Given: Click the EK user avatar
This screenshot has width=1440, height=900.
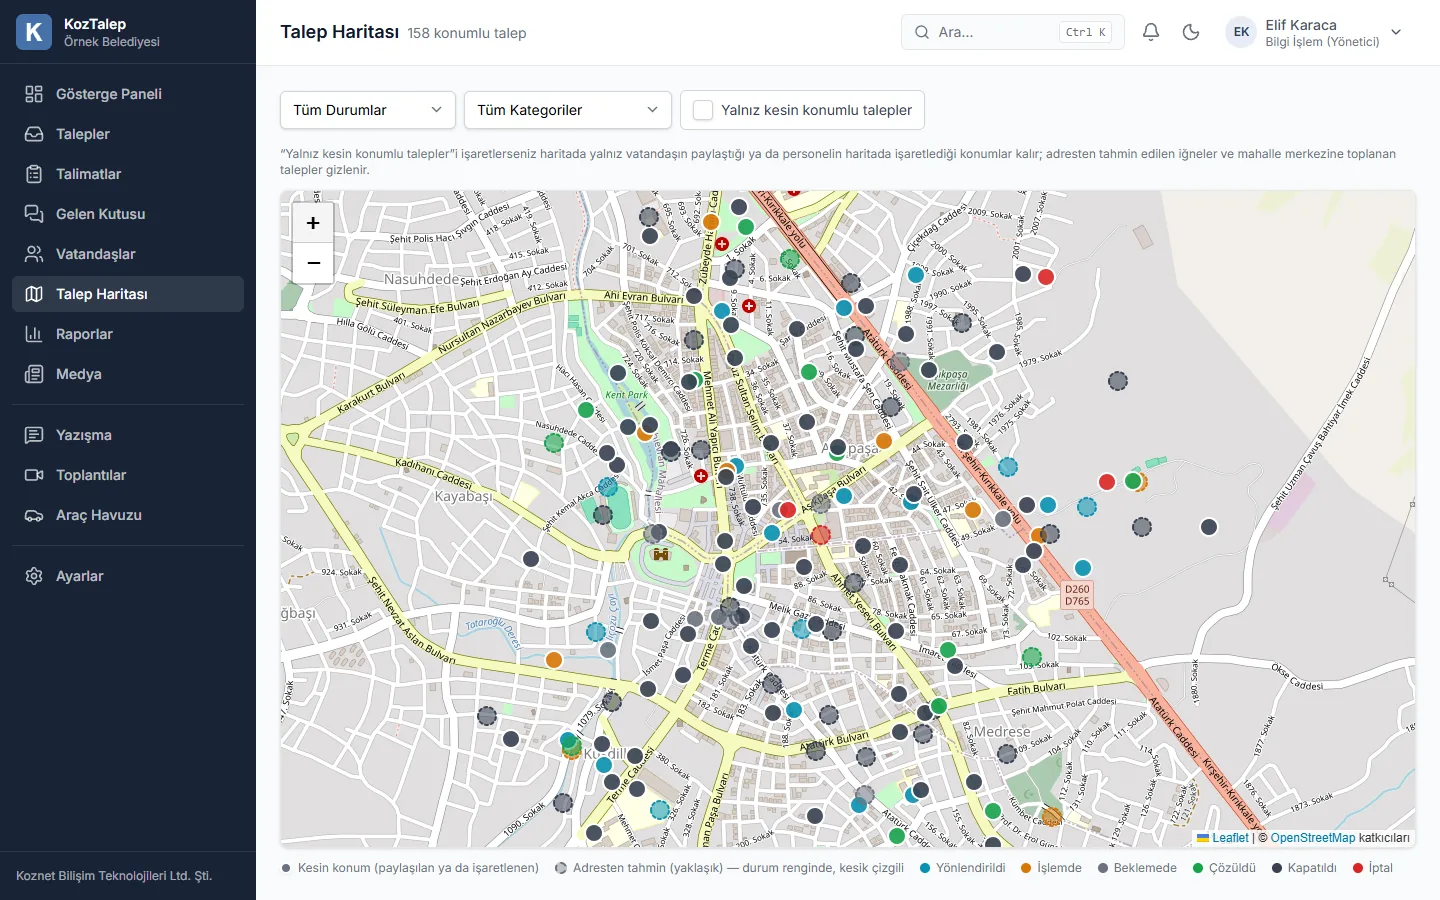Looking at the screenshot, I should [1241, 32].
